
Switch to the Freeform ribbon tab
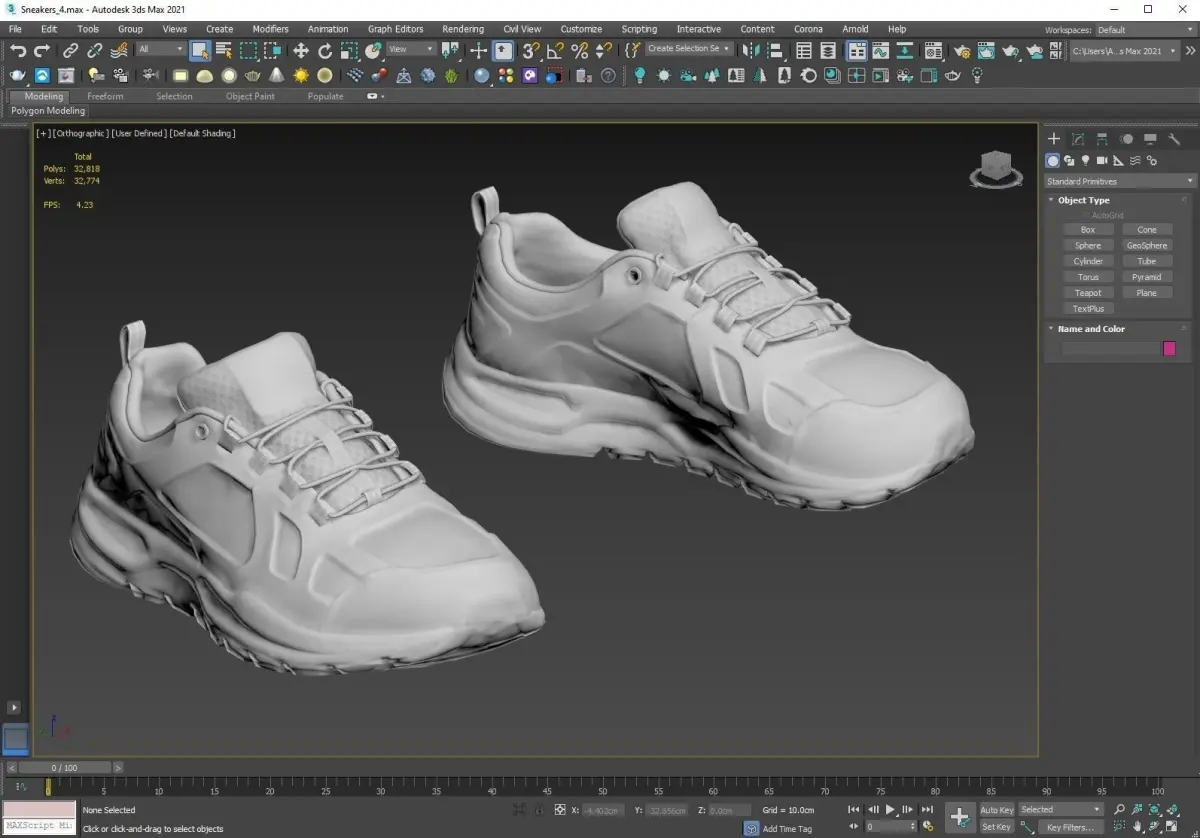[x=105, y=96]
